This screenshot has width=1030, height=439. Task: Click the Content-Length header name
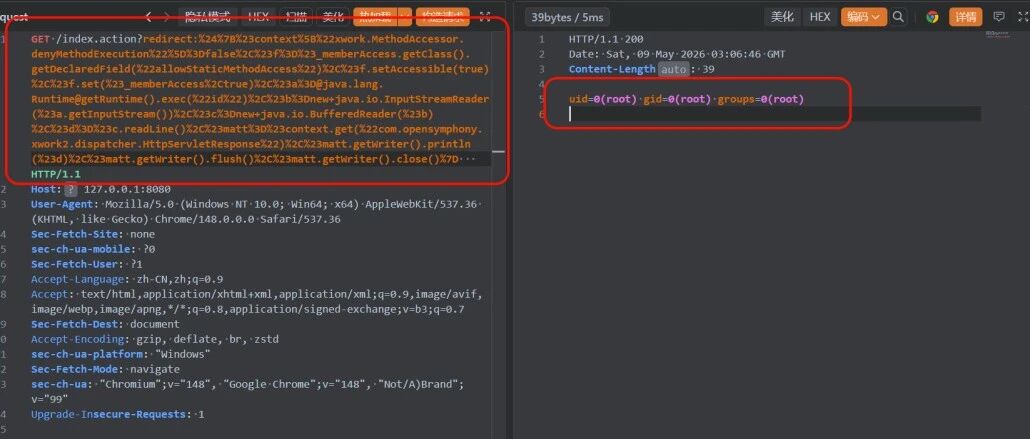(x=612, y=69)
